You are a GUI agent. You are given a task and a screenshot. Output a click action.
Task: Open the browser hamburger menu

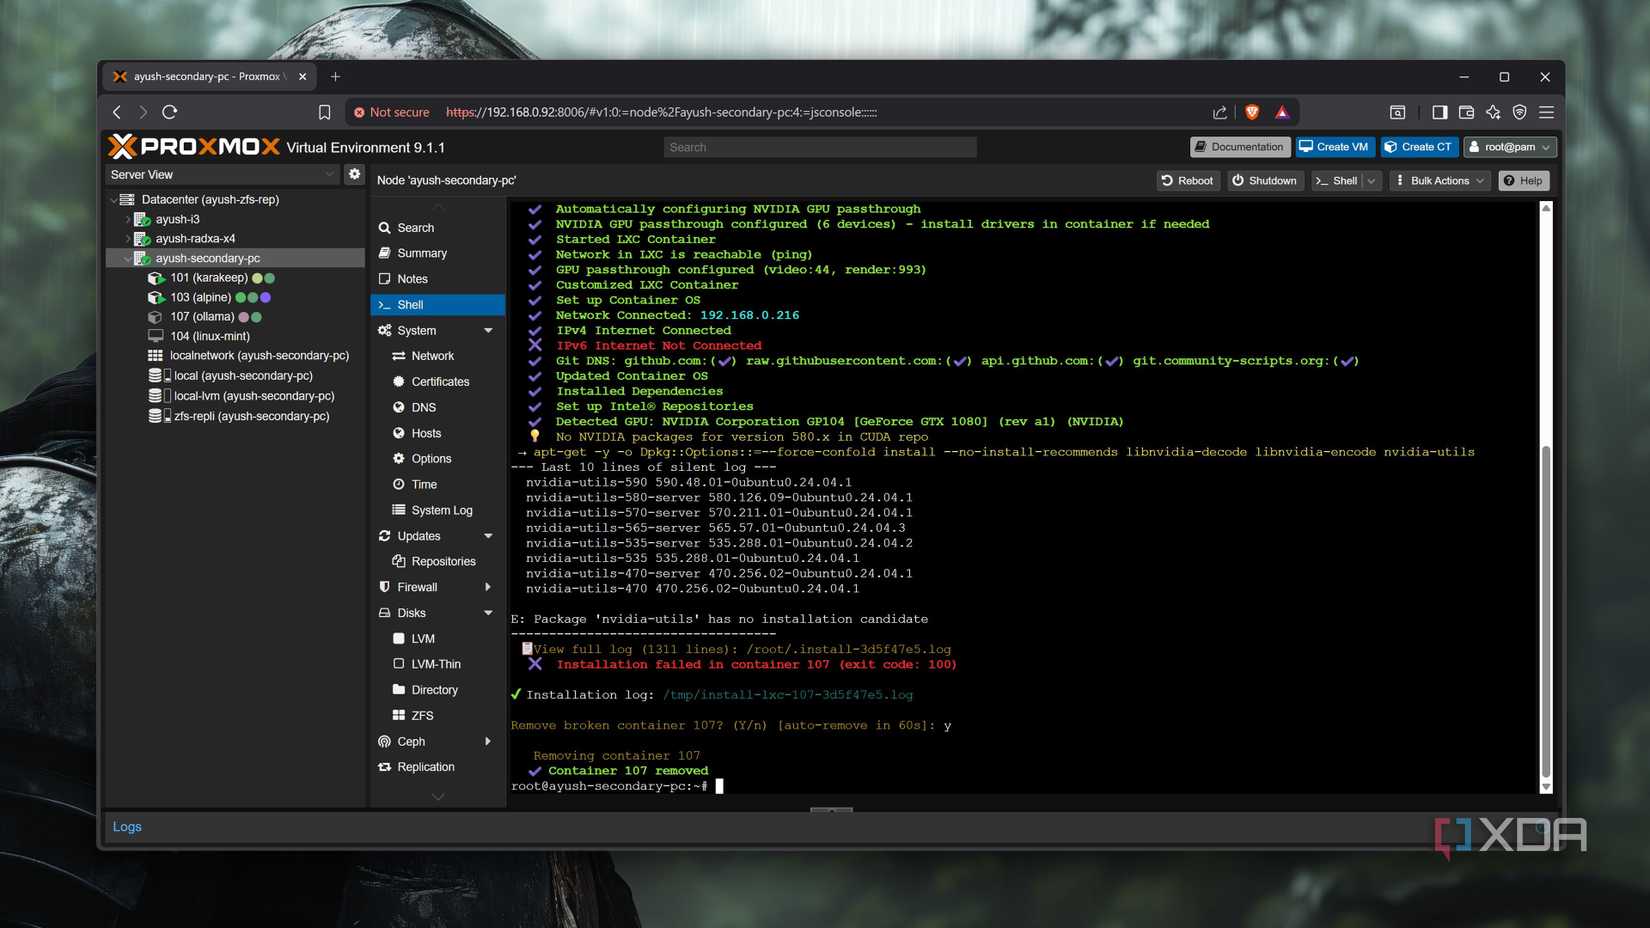[x=1546, y=112]
